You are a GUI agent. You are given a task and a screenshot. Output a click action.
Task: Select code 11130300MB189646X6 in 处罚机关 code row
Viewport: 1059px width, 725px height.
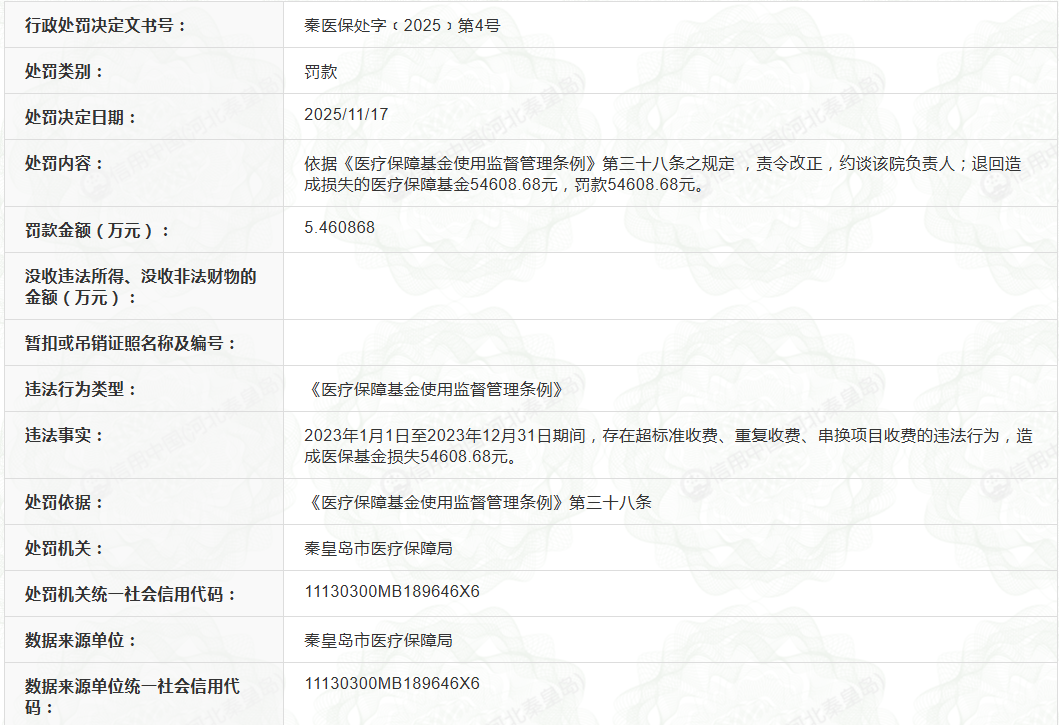coord(392,591)
